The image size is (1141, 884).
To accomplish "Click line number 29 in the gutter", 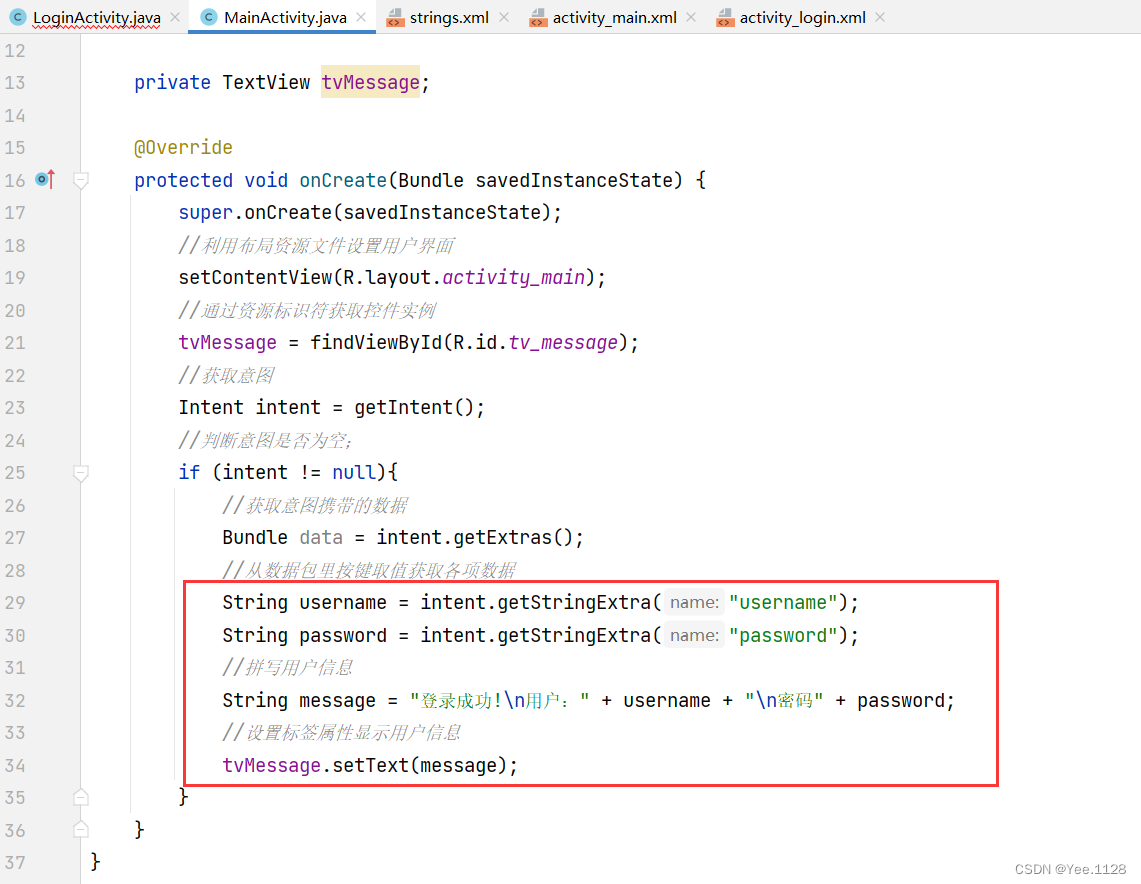I will click(15, 602).
